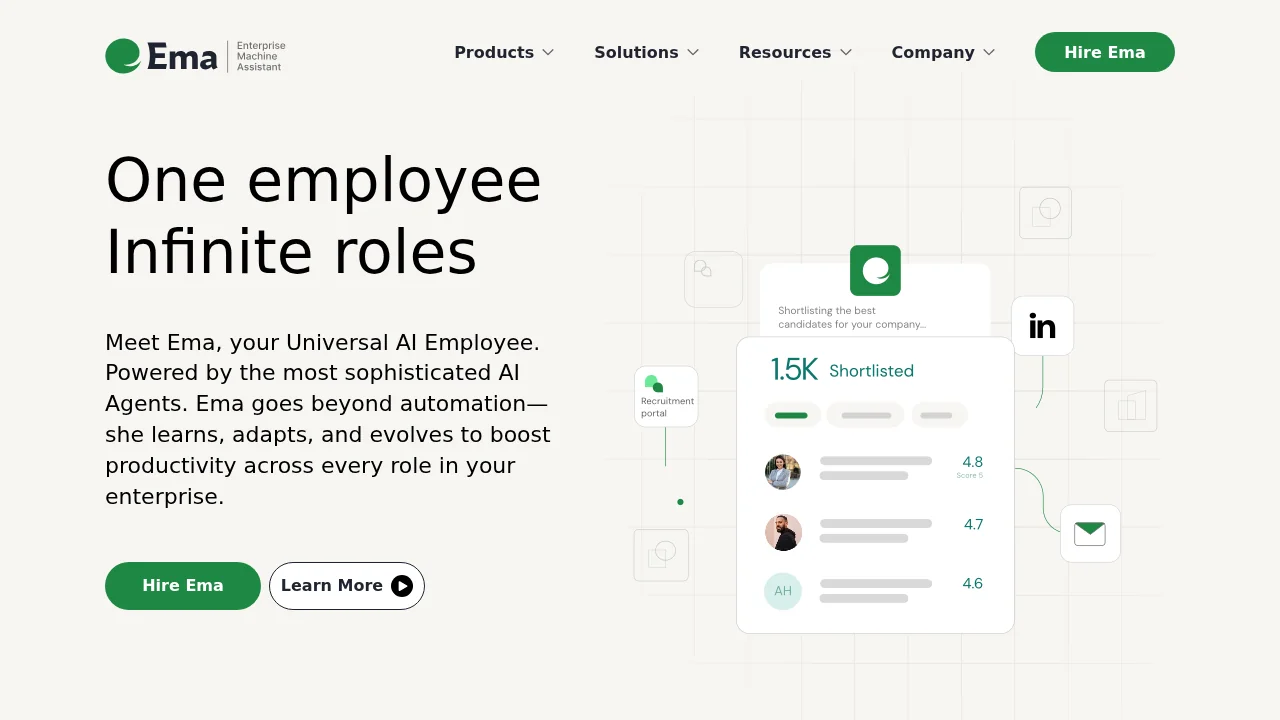Click the candidate avatar with 4.8 score

point(783,472)
